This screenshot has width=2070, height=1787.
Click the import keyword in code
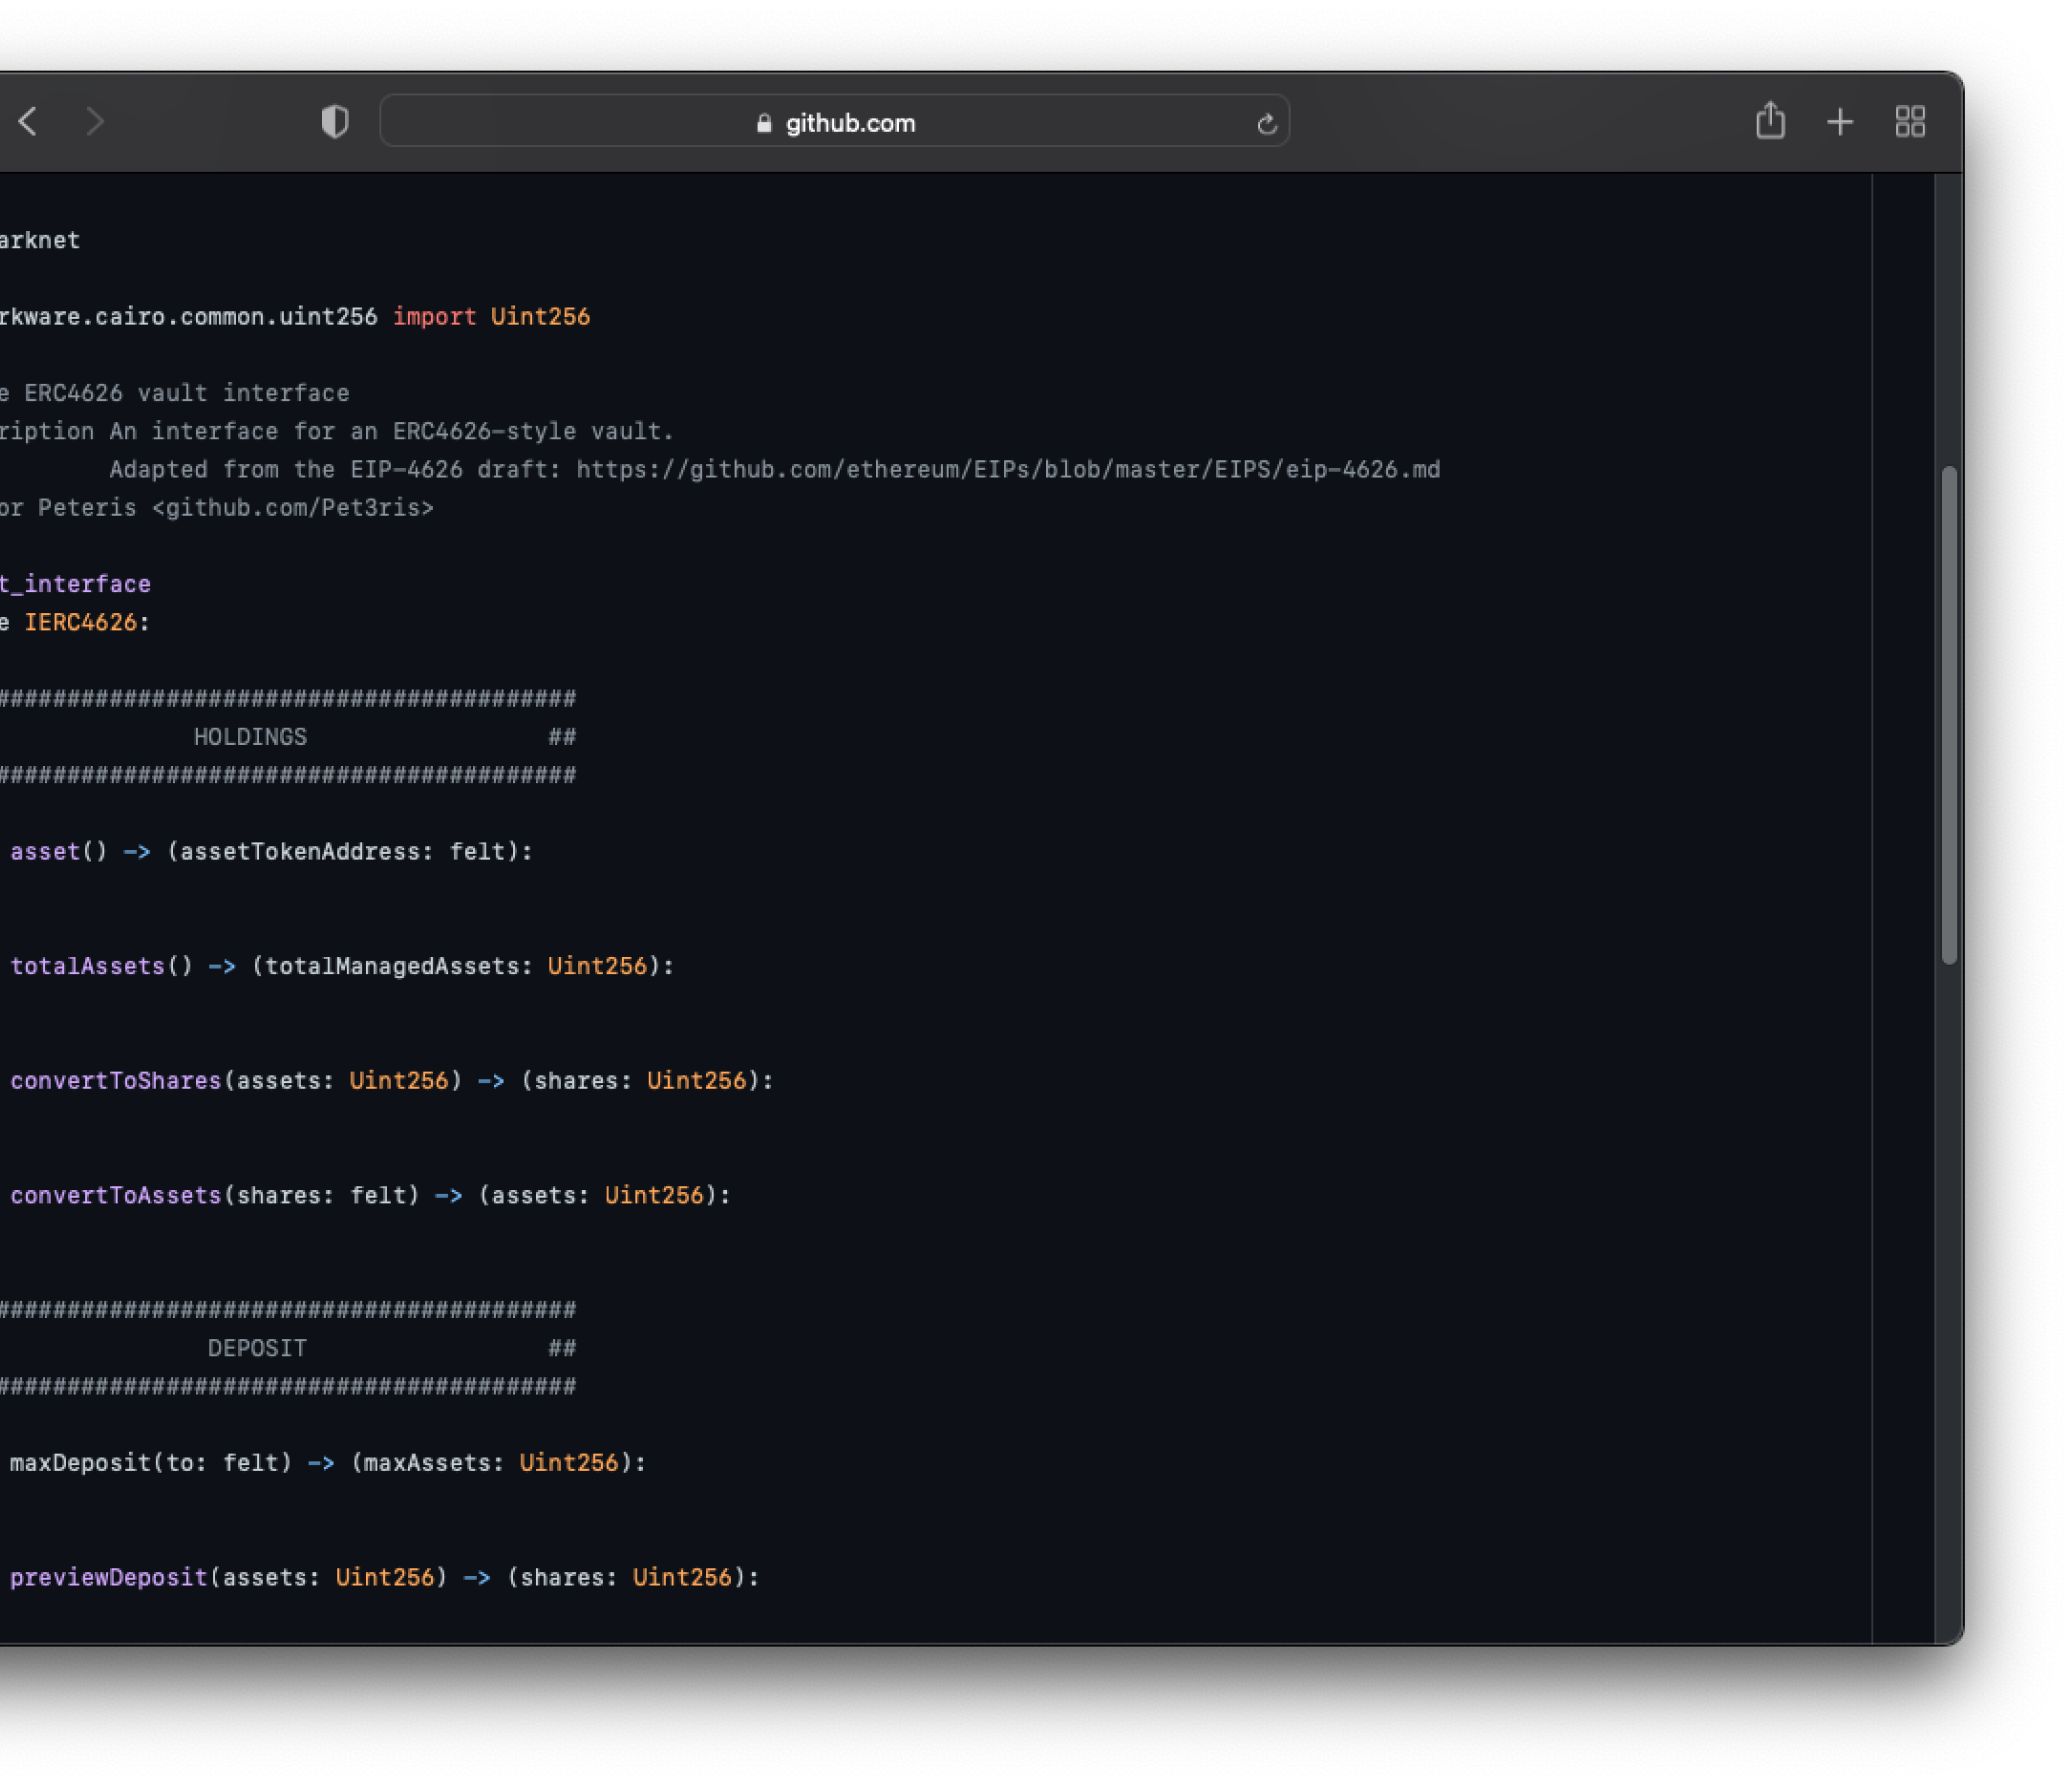[434, 317]
